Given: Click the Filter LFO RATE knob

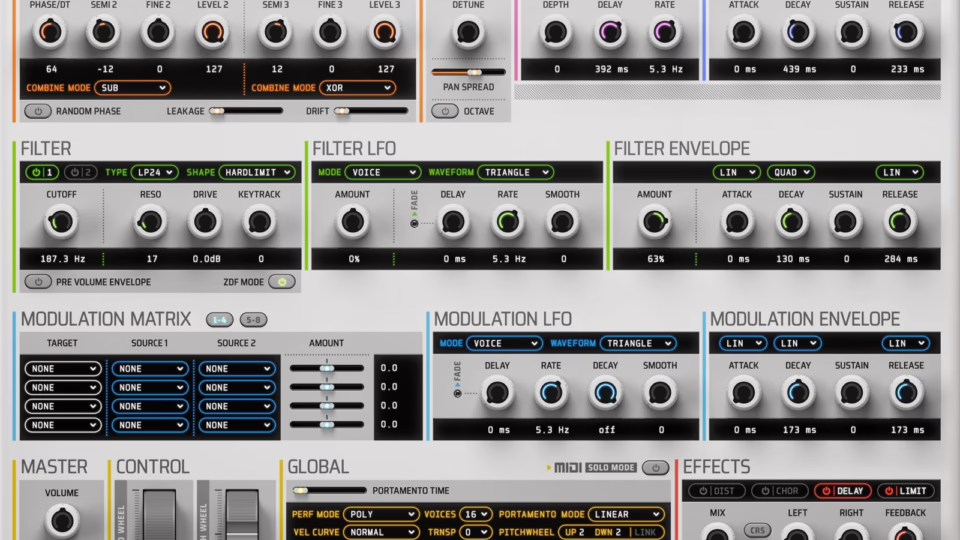Looking at the screenshot, I should (508, 222).
